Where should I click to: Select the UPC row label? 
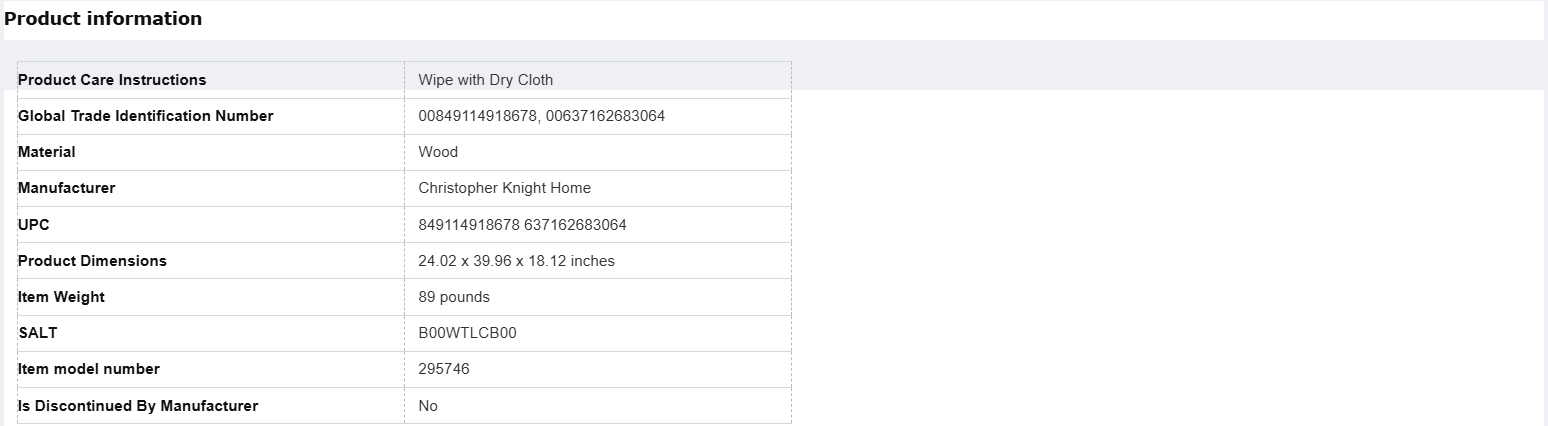(x=34, y=225)
